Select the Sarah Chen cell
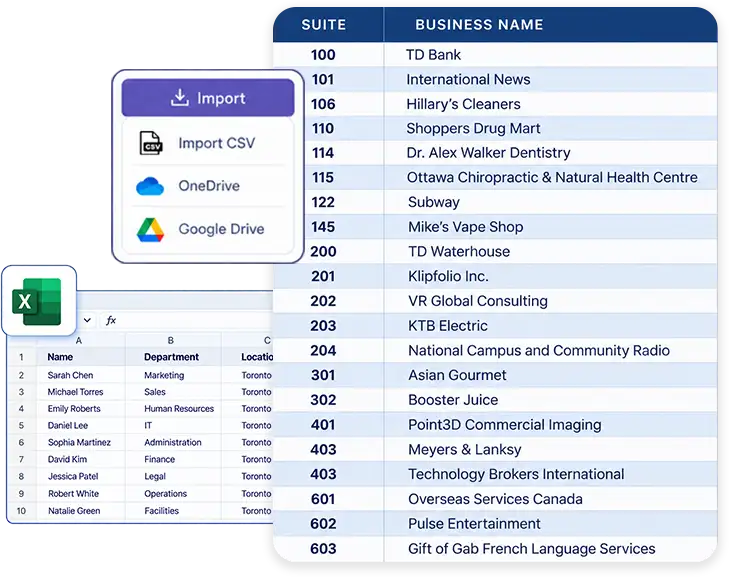This screenshot has height=577, width=729. tap(80, 375)
